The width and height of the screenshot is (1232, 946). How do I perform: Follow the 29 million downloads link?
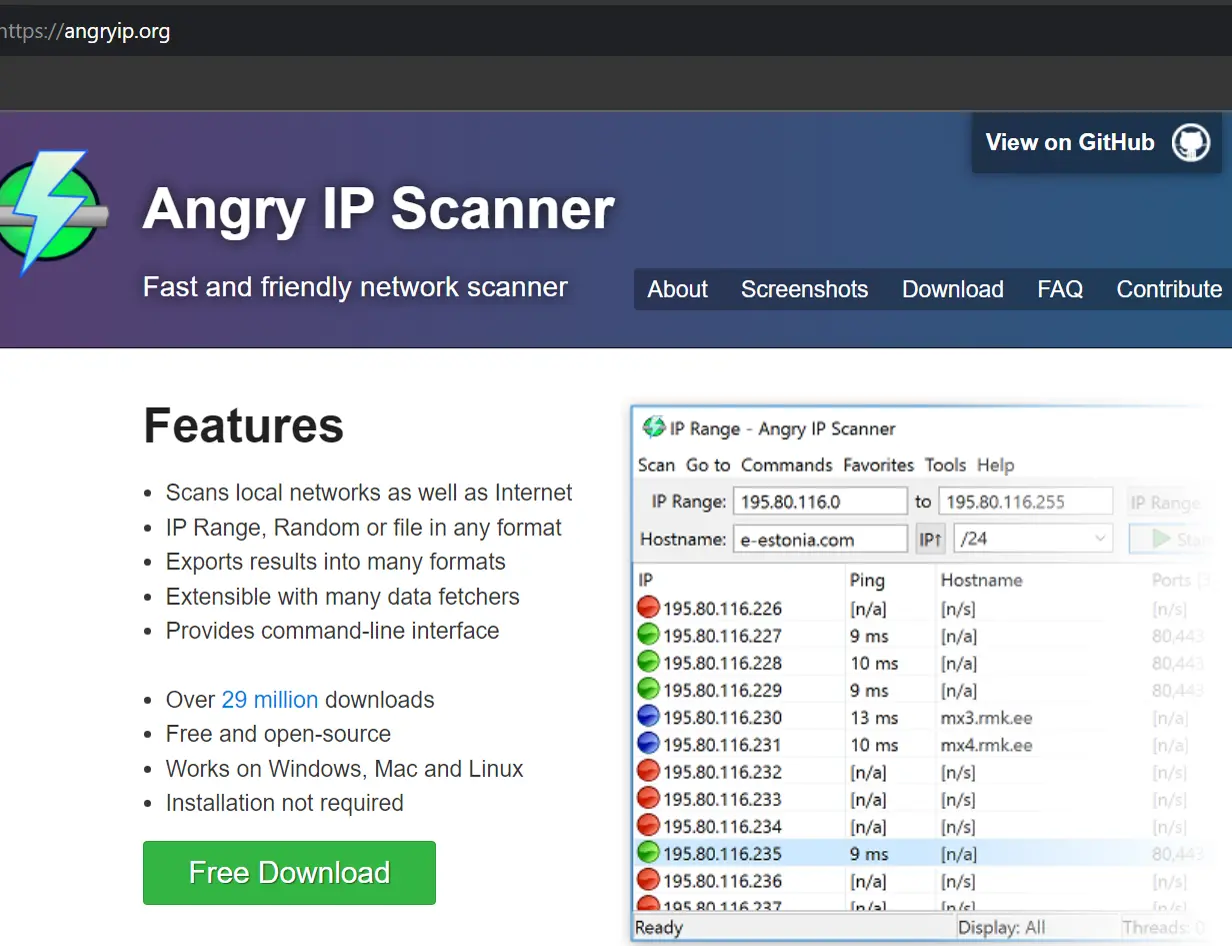tap(269, 700)
